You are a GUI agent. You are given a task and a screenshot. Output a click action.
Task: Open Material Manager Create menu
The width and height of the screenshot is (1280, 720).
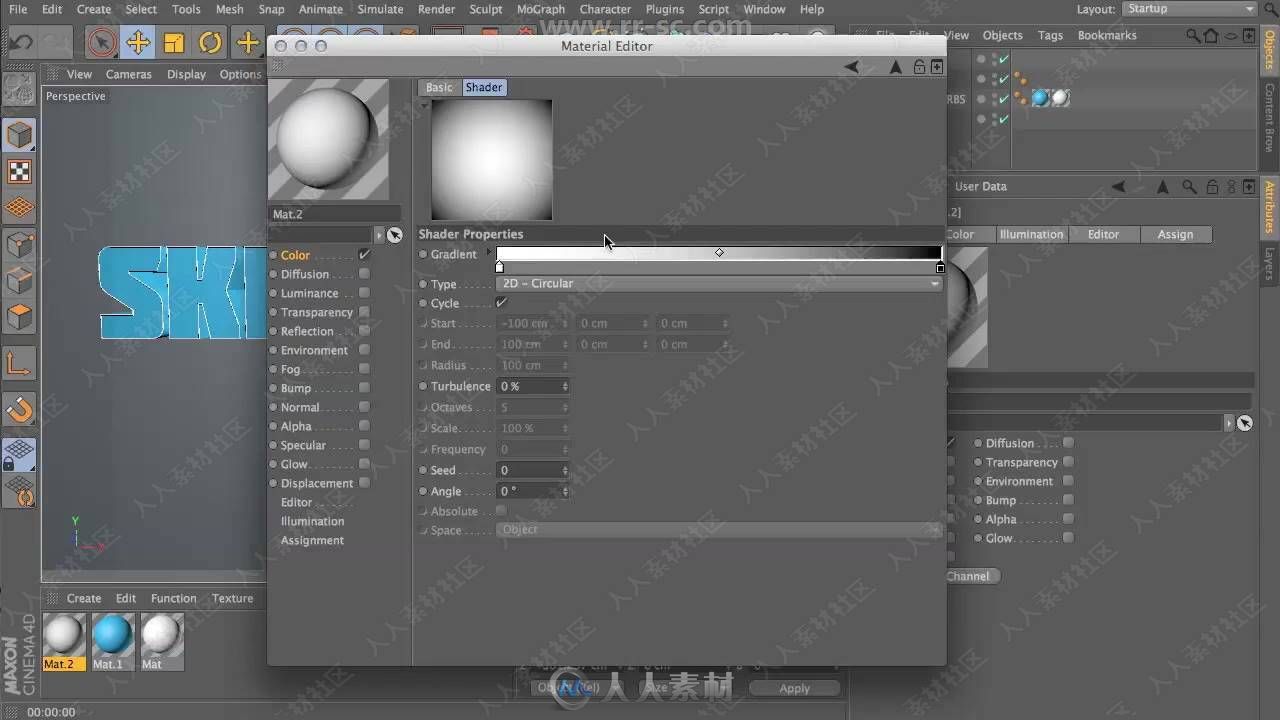click(x=84, y=598)
